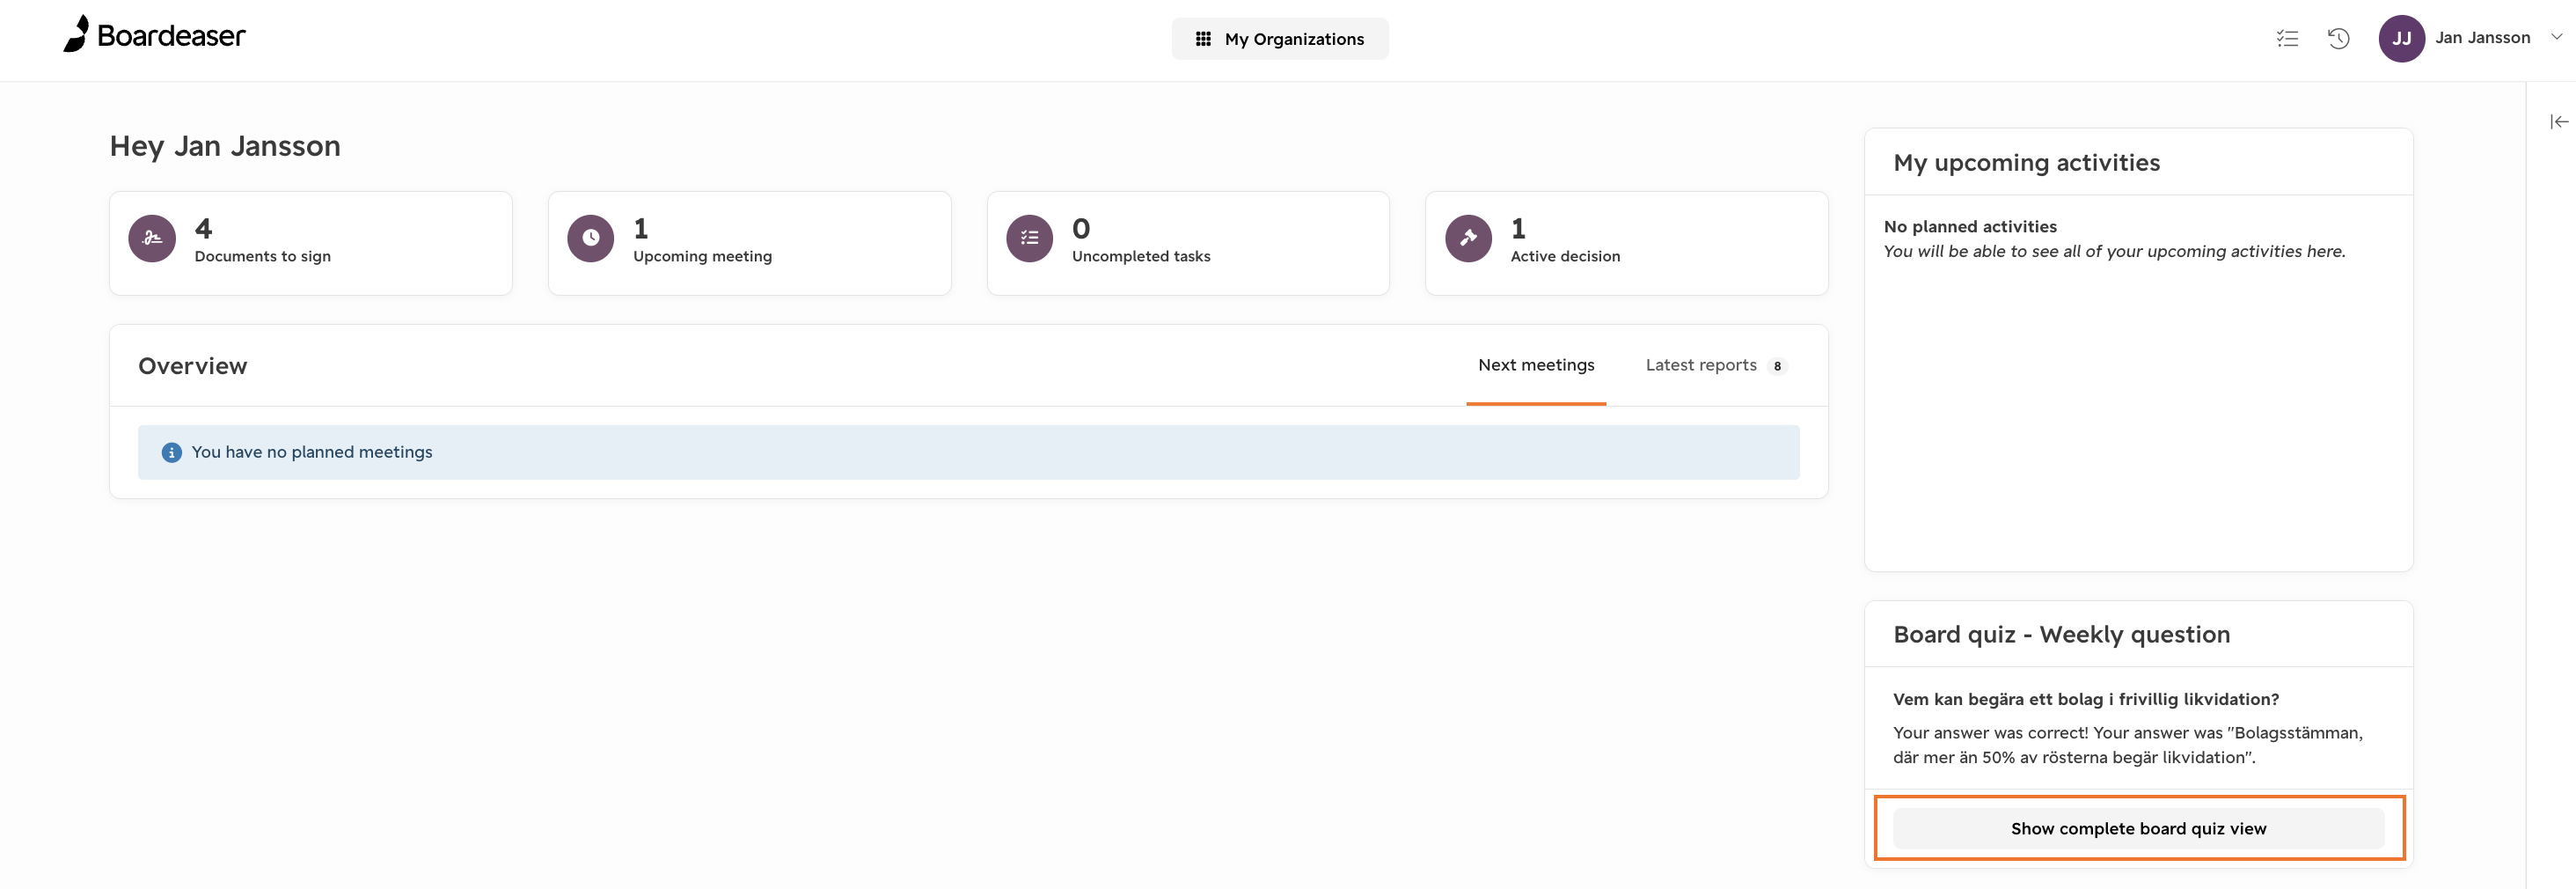Open the checklist tasks icon in the header
Screen dimensions: 2576x889
point(2287,38)
